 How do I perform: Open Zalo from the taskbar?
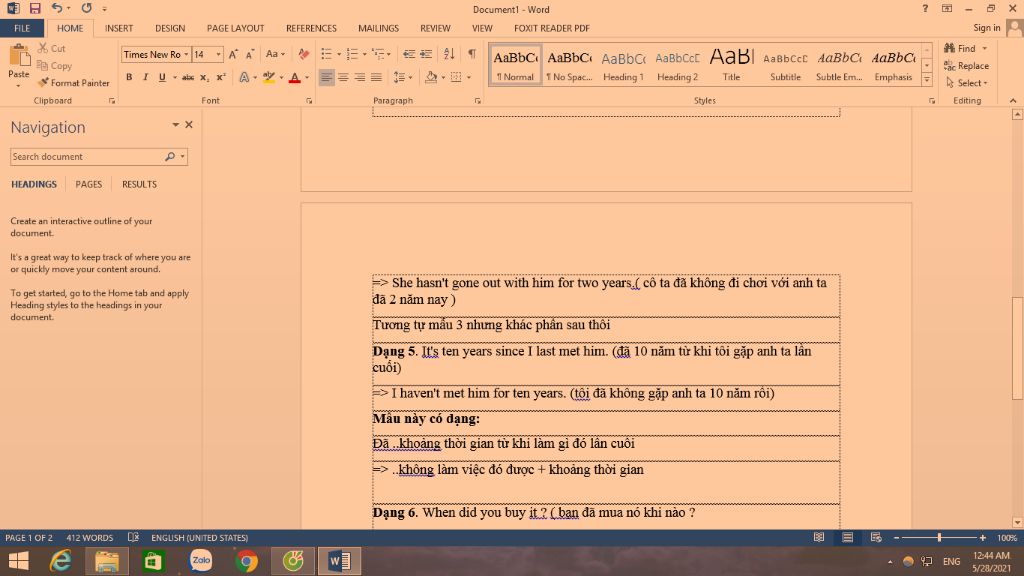[200, 561]
